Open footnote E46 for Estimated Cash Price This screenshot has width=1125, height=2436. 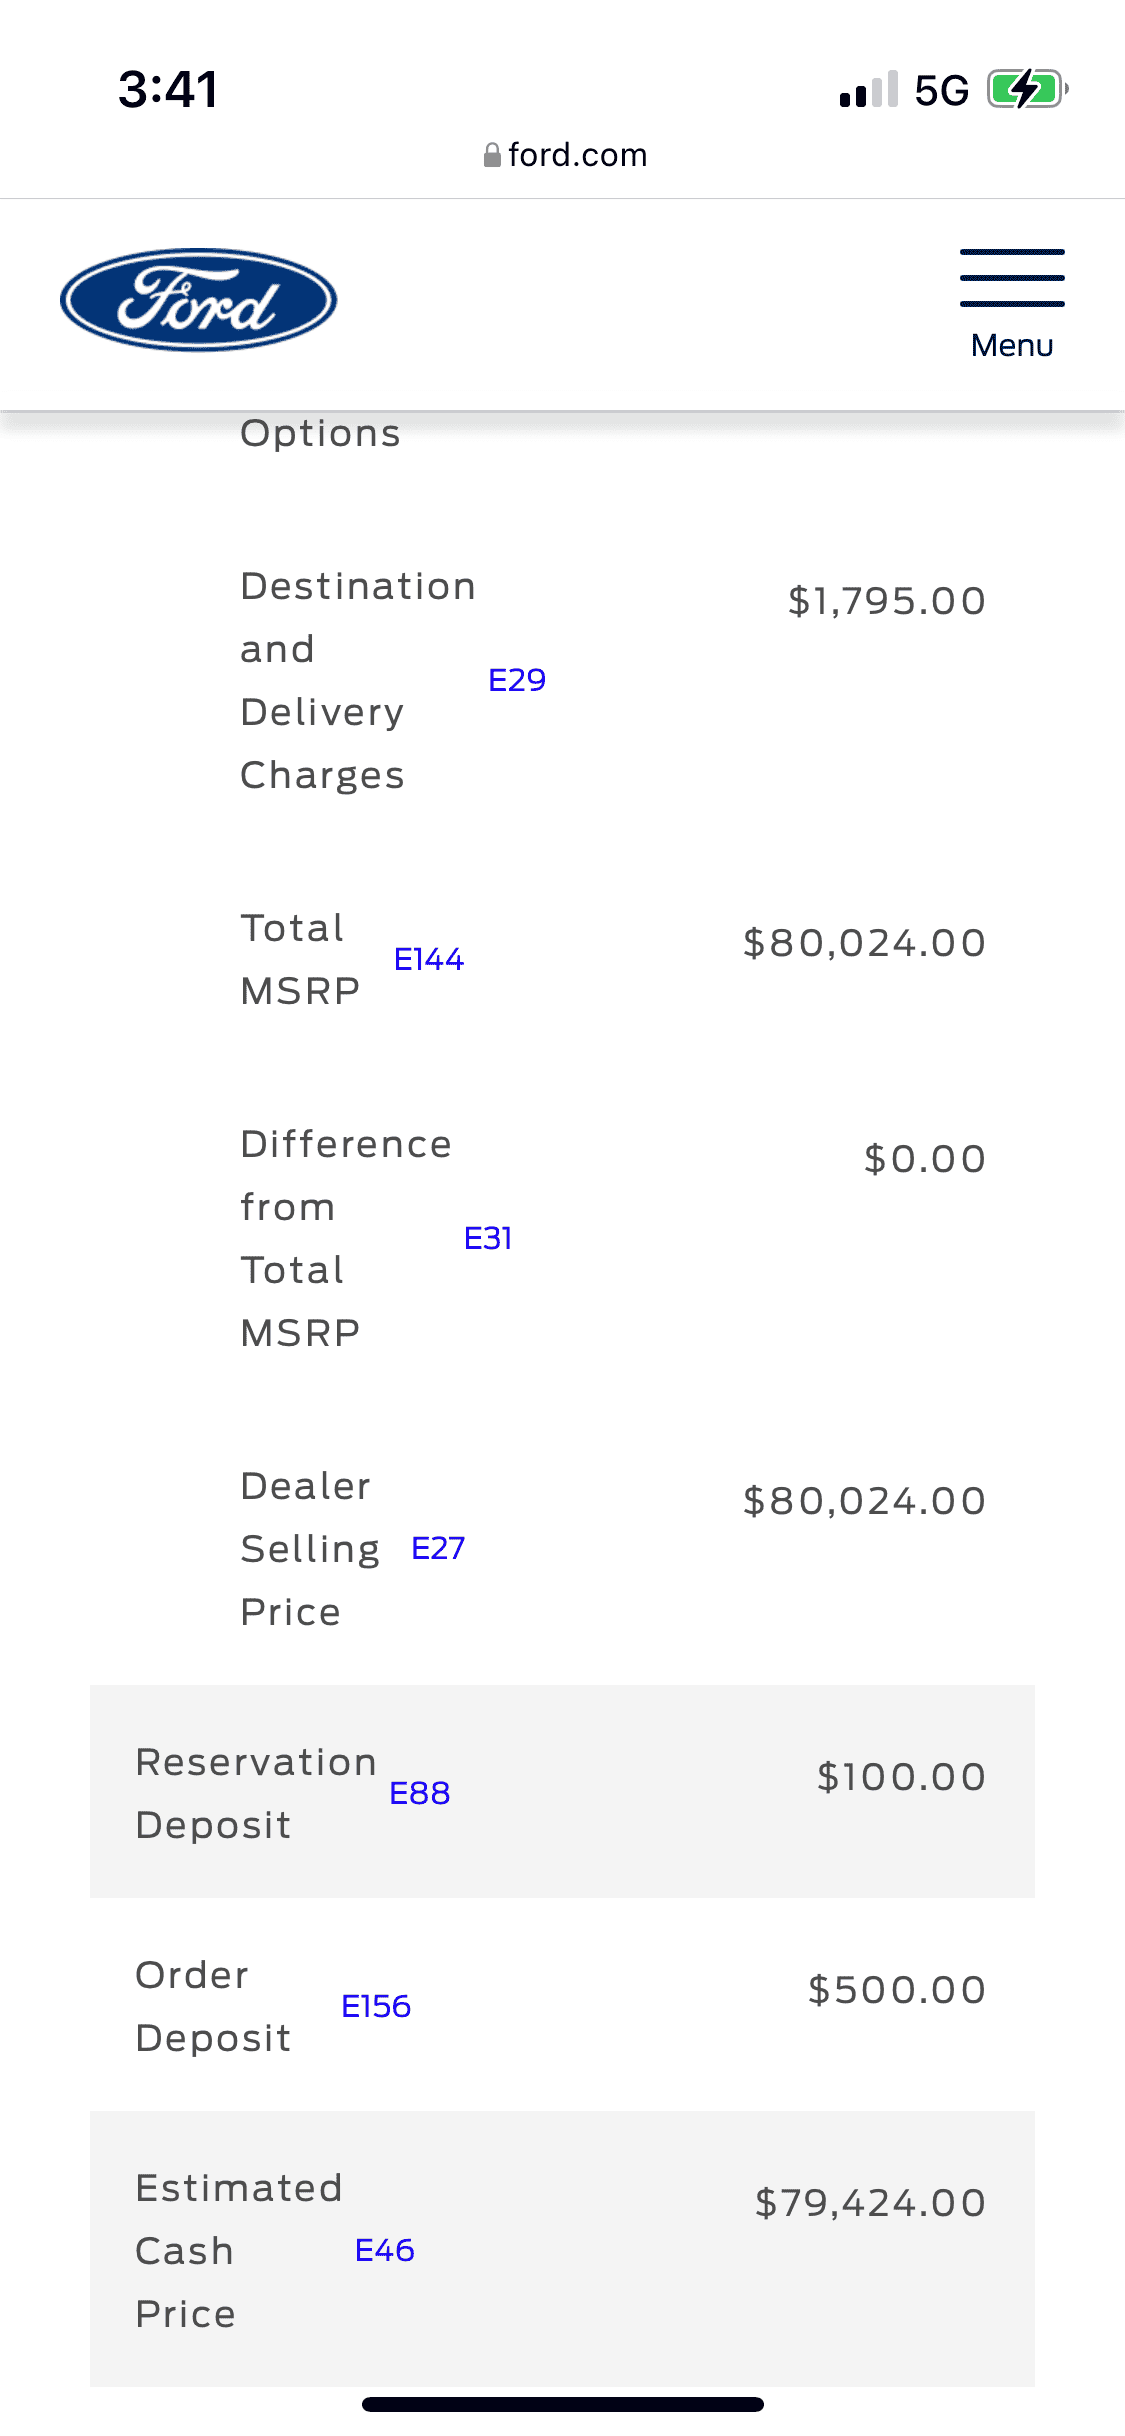(385, 2251)
